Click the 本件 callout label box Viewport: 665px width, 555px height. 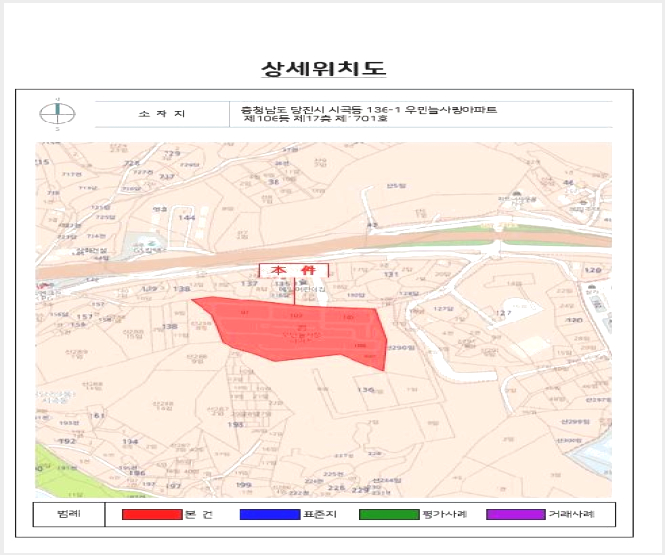pyautogui.click(x=294, y=271)
